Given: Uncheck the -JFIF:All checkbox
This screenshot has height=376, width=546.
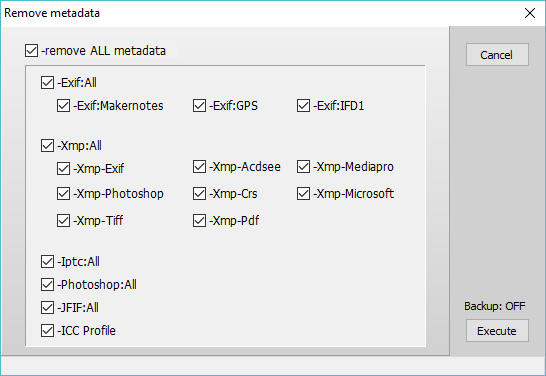Looking at the screenshot, I should coord(47,307).
